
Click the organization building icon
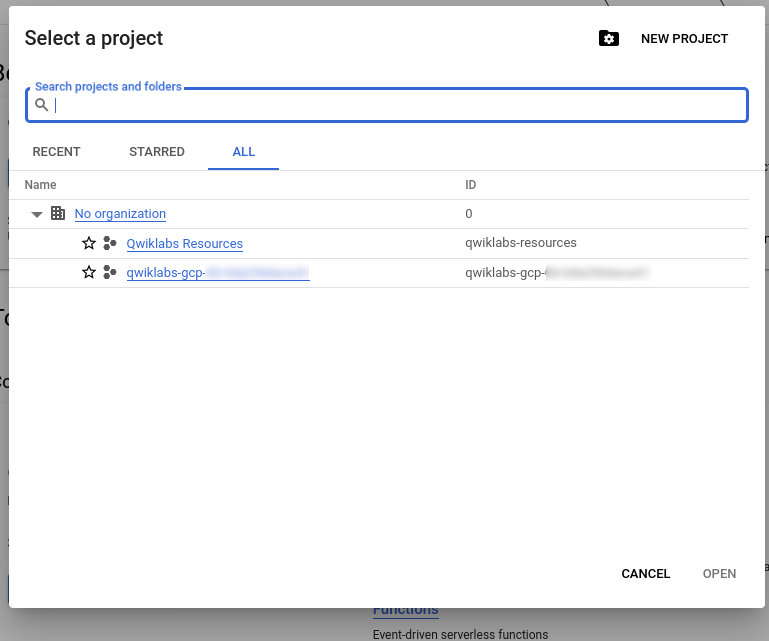click(x=58, y=213)
